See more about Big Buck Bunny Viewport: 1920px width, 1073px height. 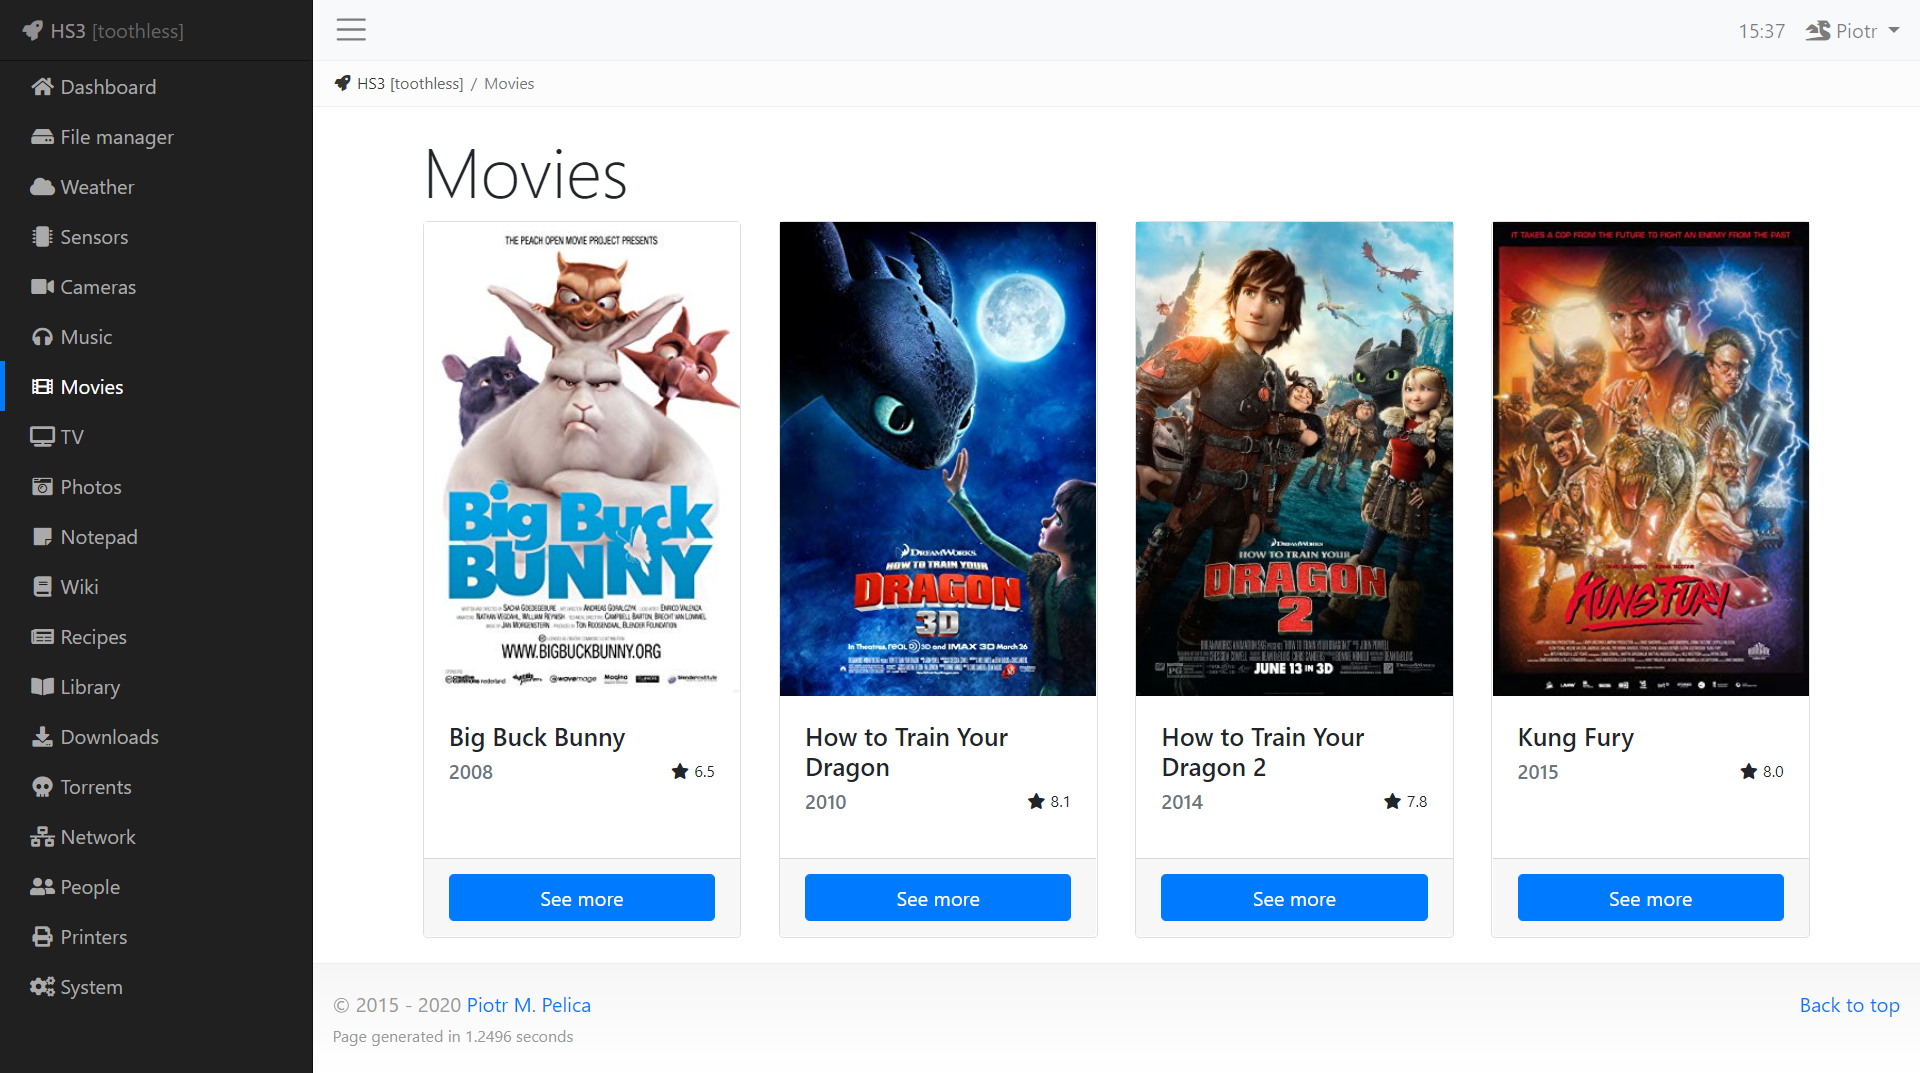pyautogui.click(x=581, y=898)
